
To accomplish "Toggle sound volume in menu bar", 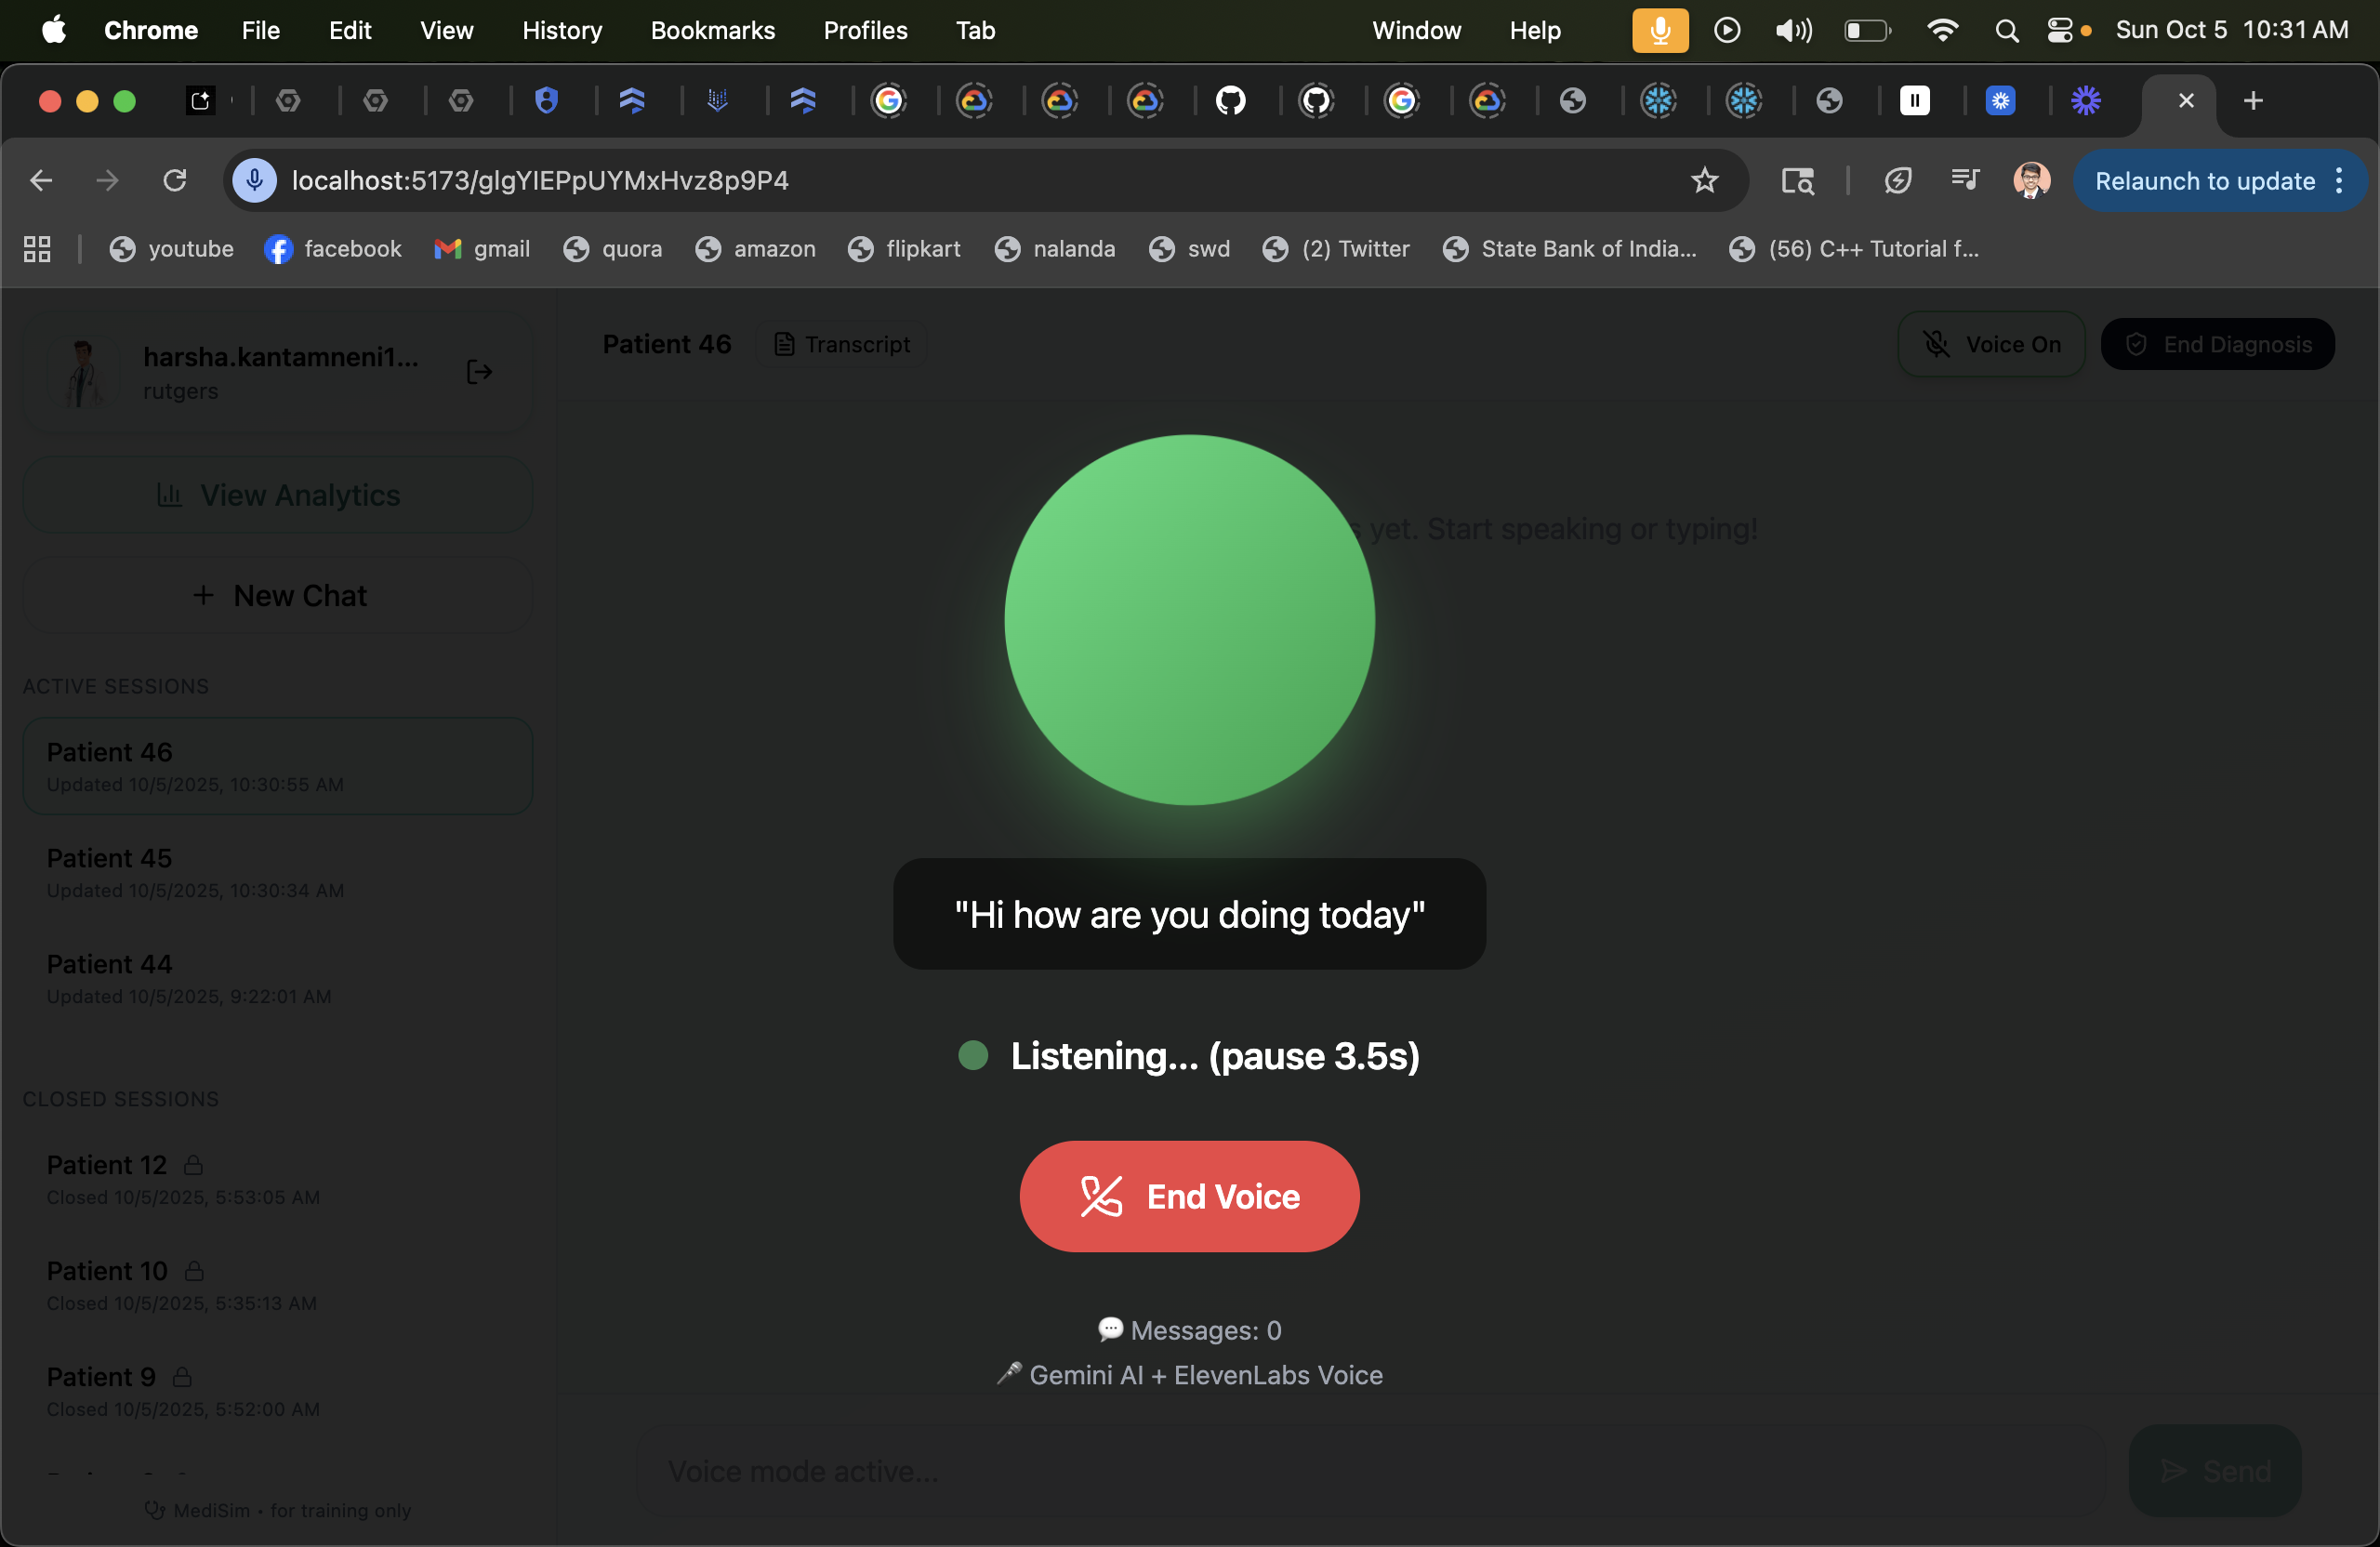I will click(x=1792, y=30).
